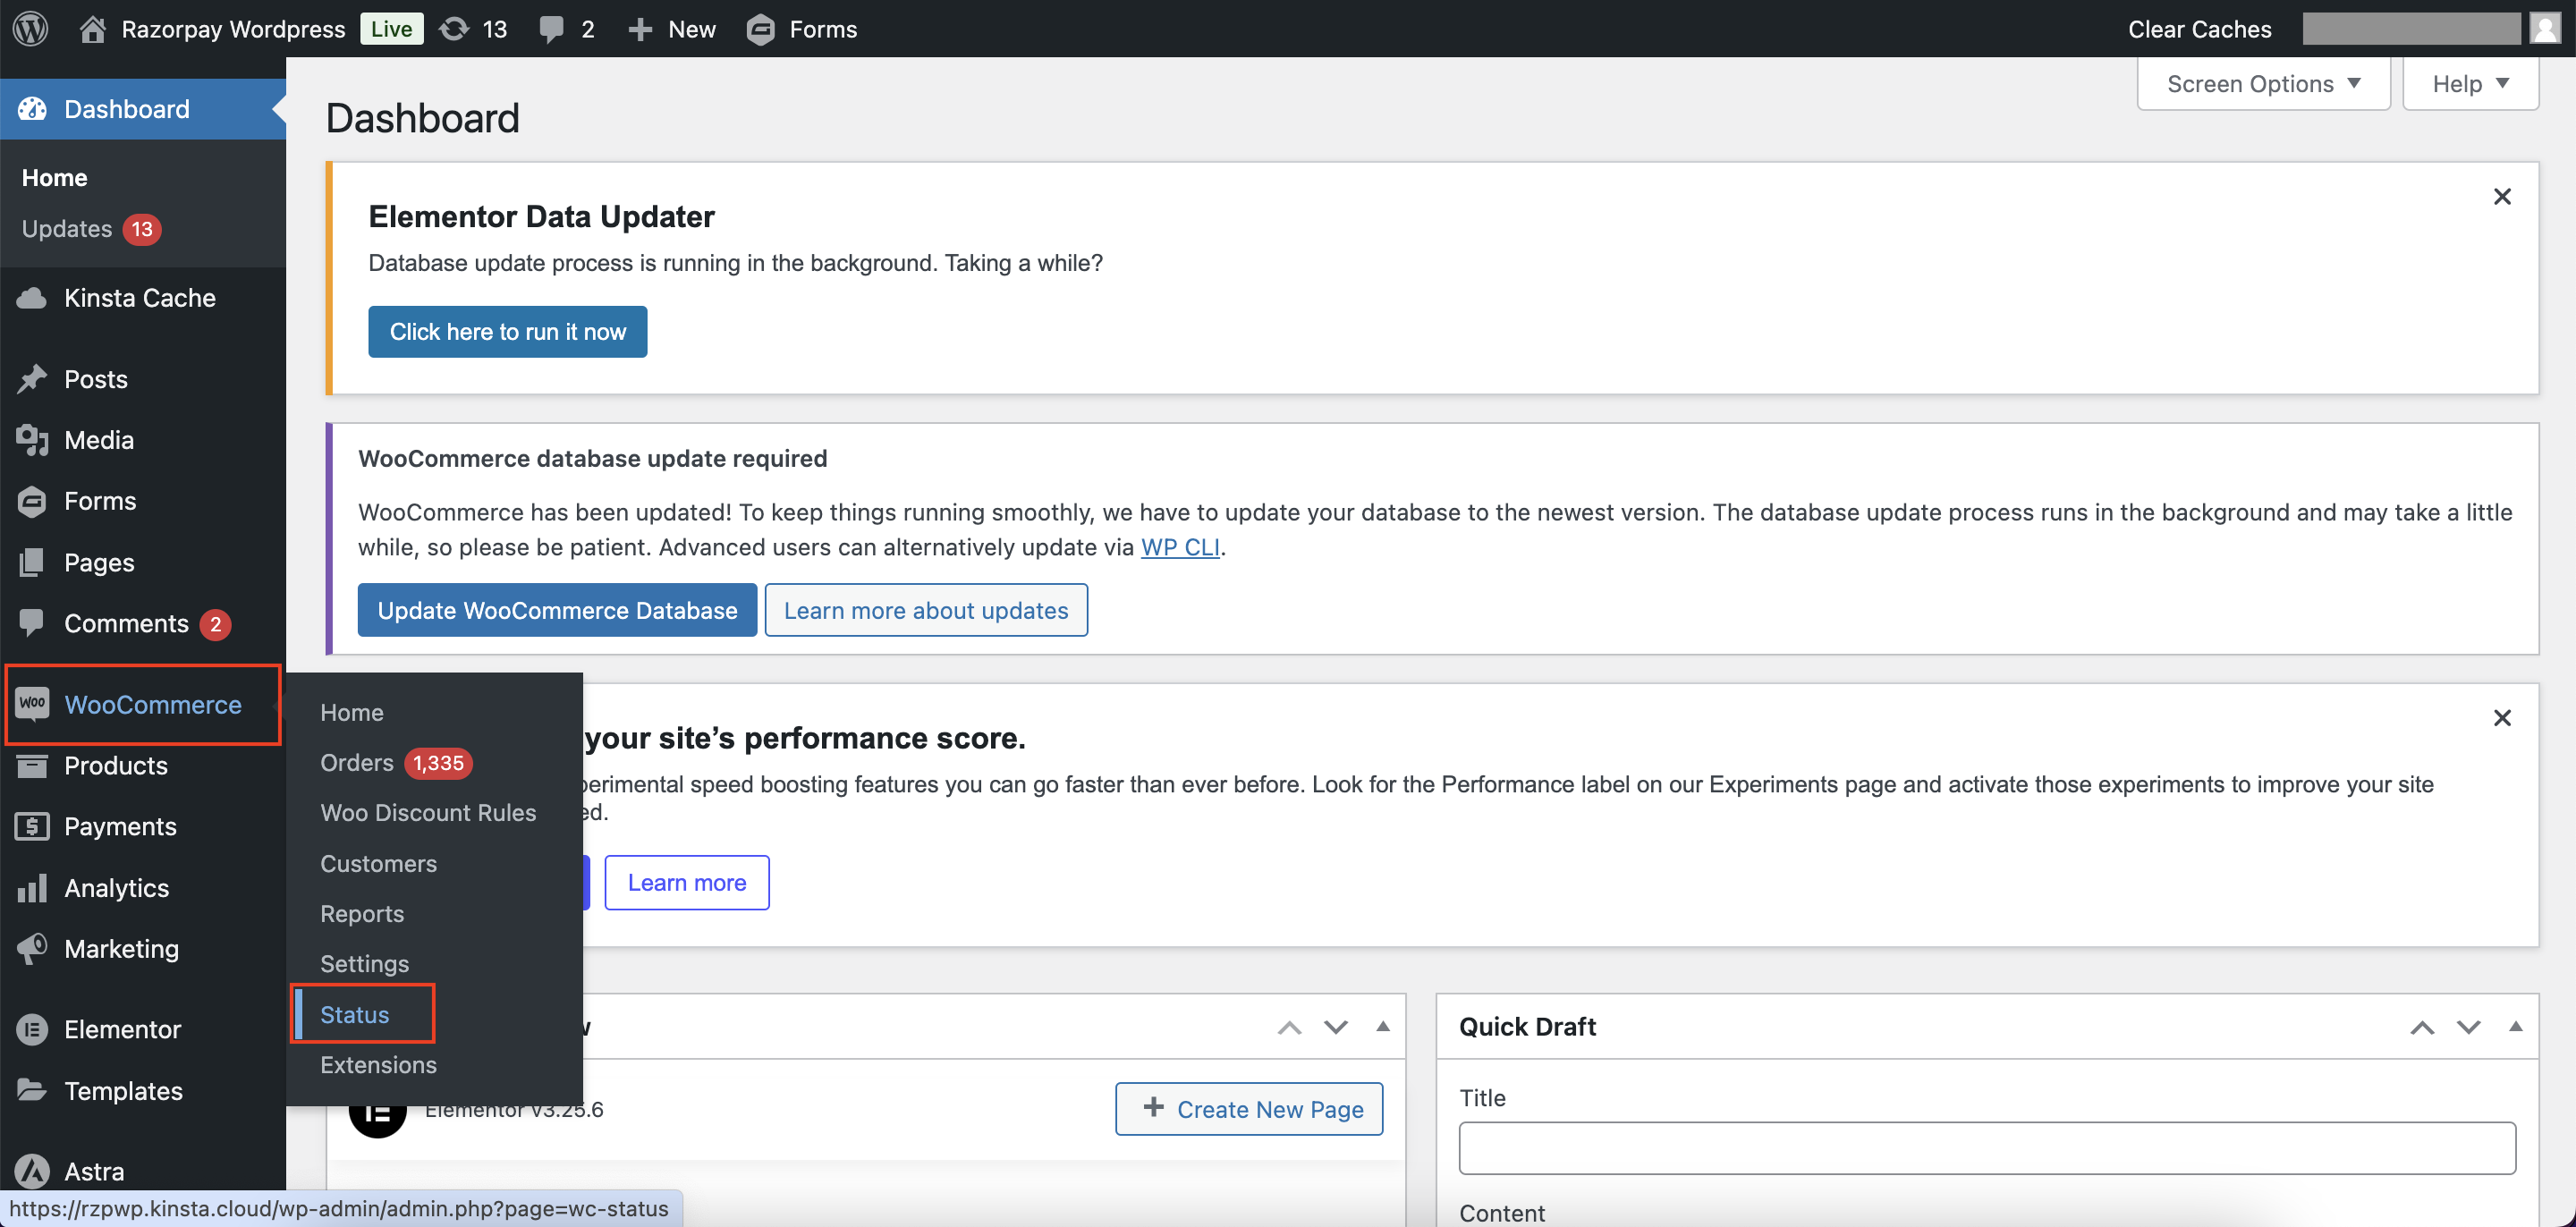
Task: Click the sidebar Comments bubble icon
Action: pyautogui.click(x=32, y=623)
